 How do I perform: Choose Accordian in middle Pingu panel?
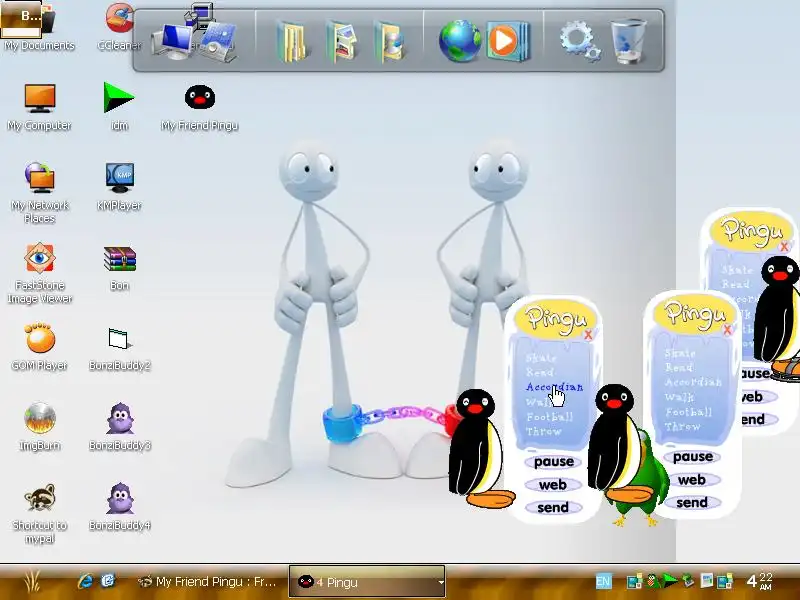tap(693, 382)
